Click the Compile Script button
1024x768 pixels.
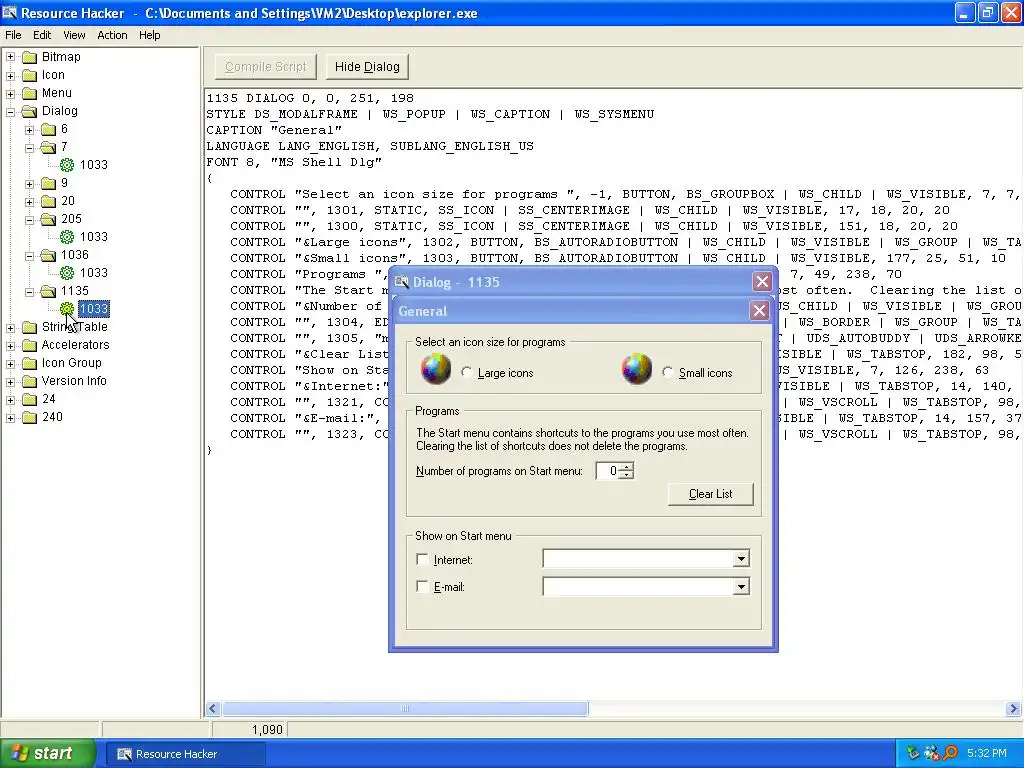[x=265, y=67]
